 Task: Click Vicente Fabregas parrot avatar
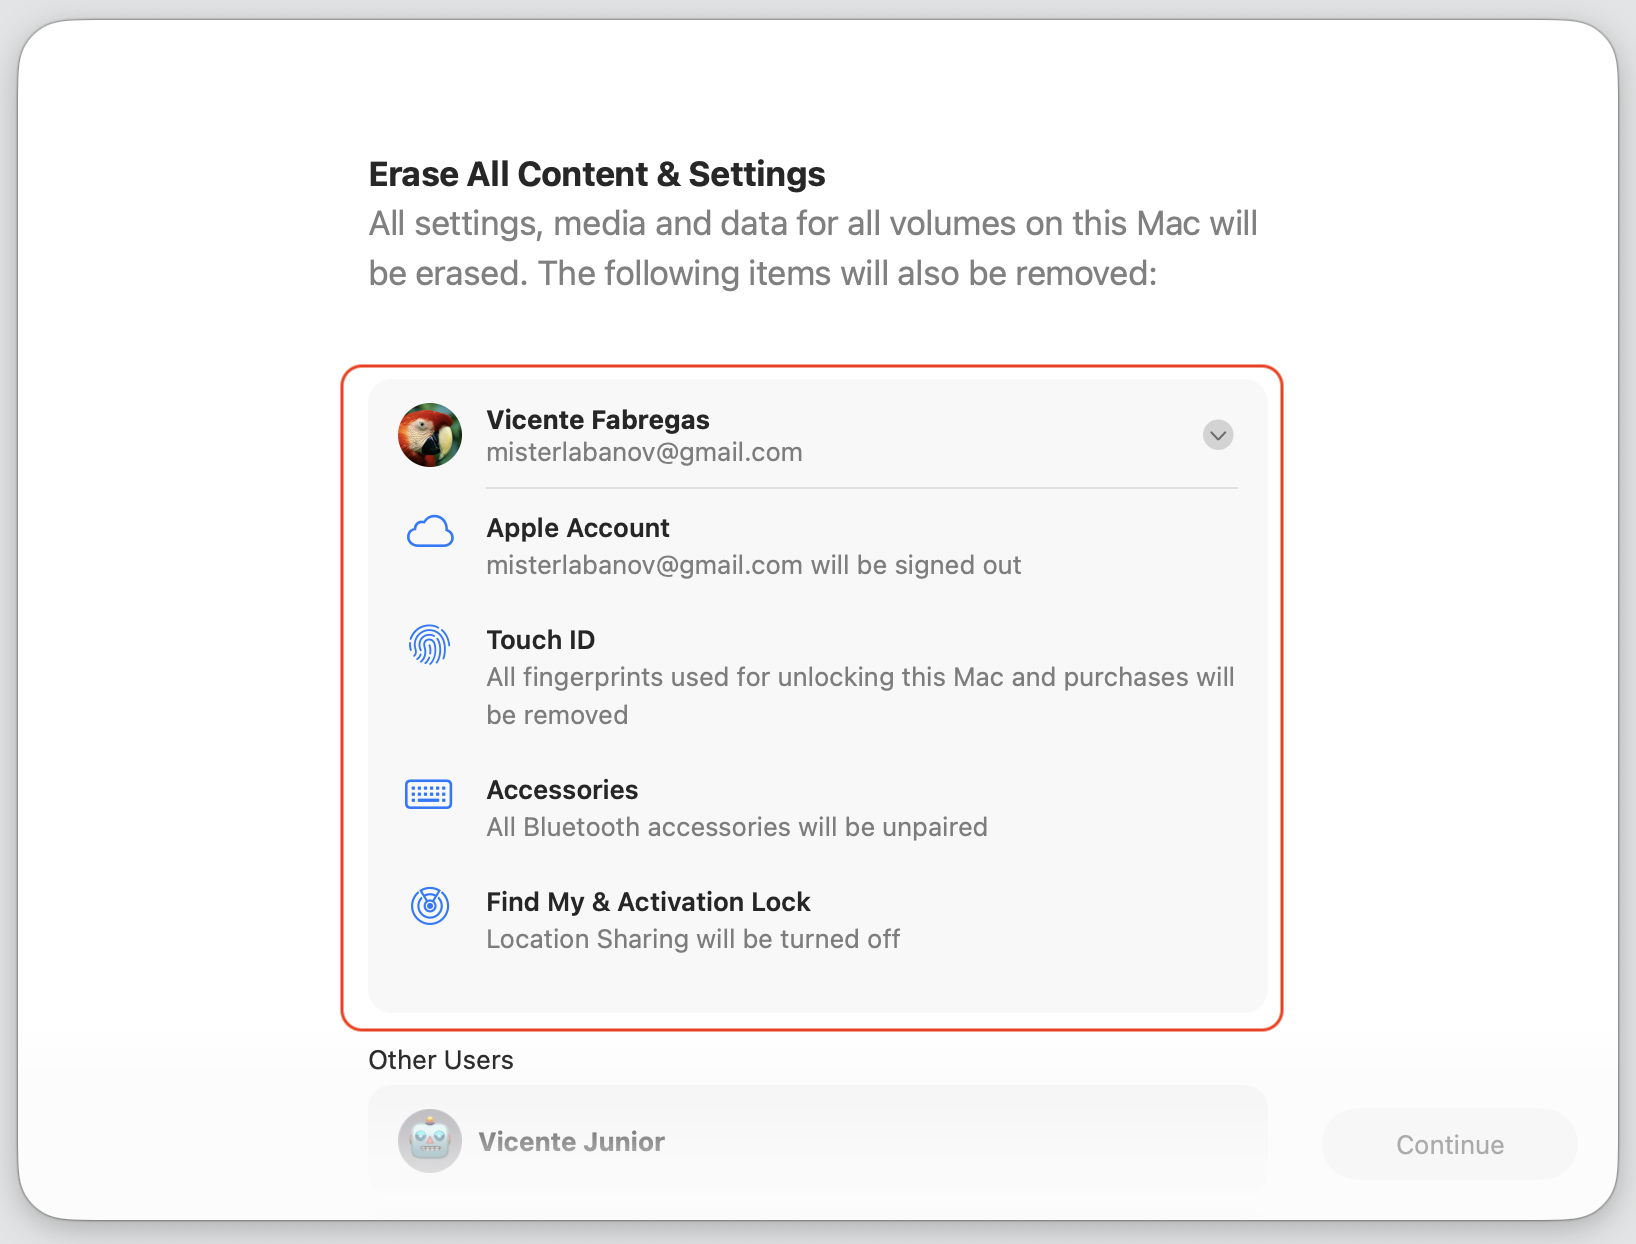pos(430,435)
